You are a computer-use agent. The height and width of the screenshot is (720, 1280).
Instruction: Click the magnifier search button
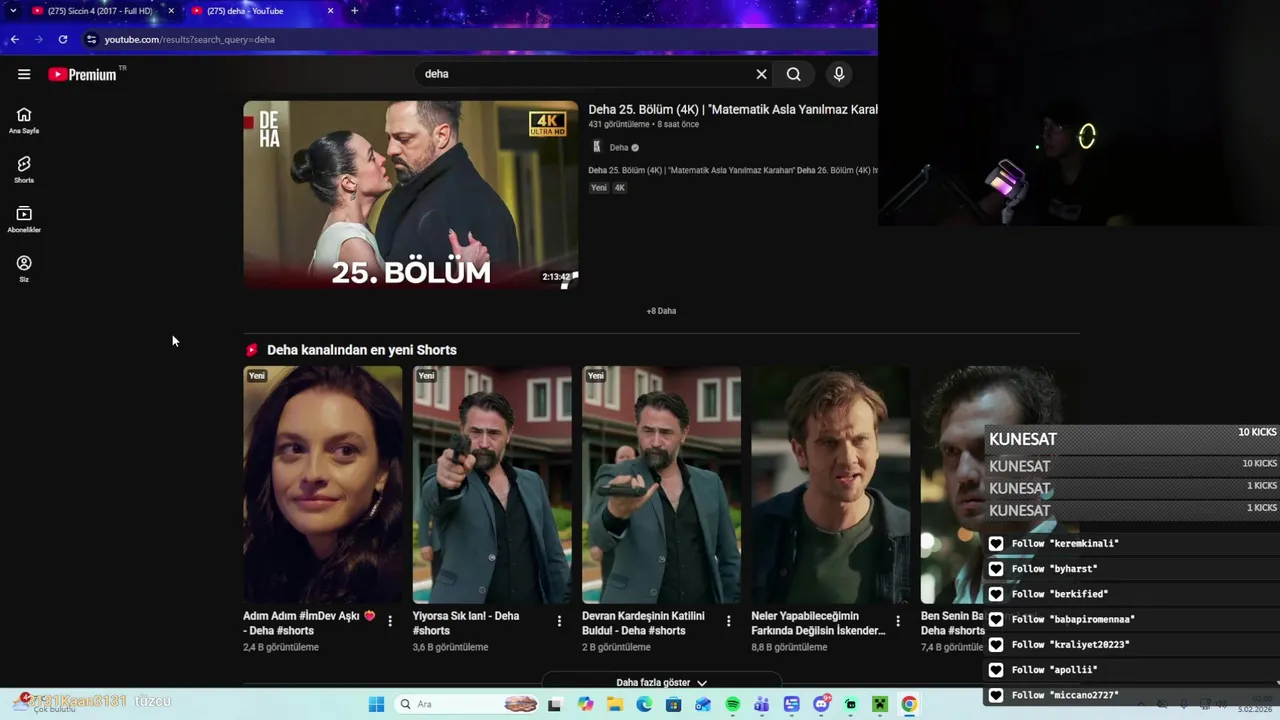pos(793,74)
